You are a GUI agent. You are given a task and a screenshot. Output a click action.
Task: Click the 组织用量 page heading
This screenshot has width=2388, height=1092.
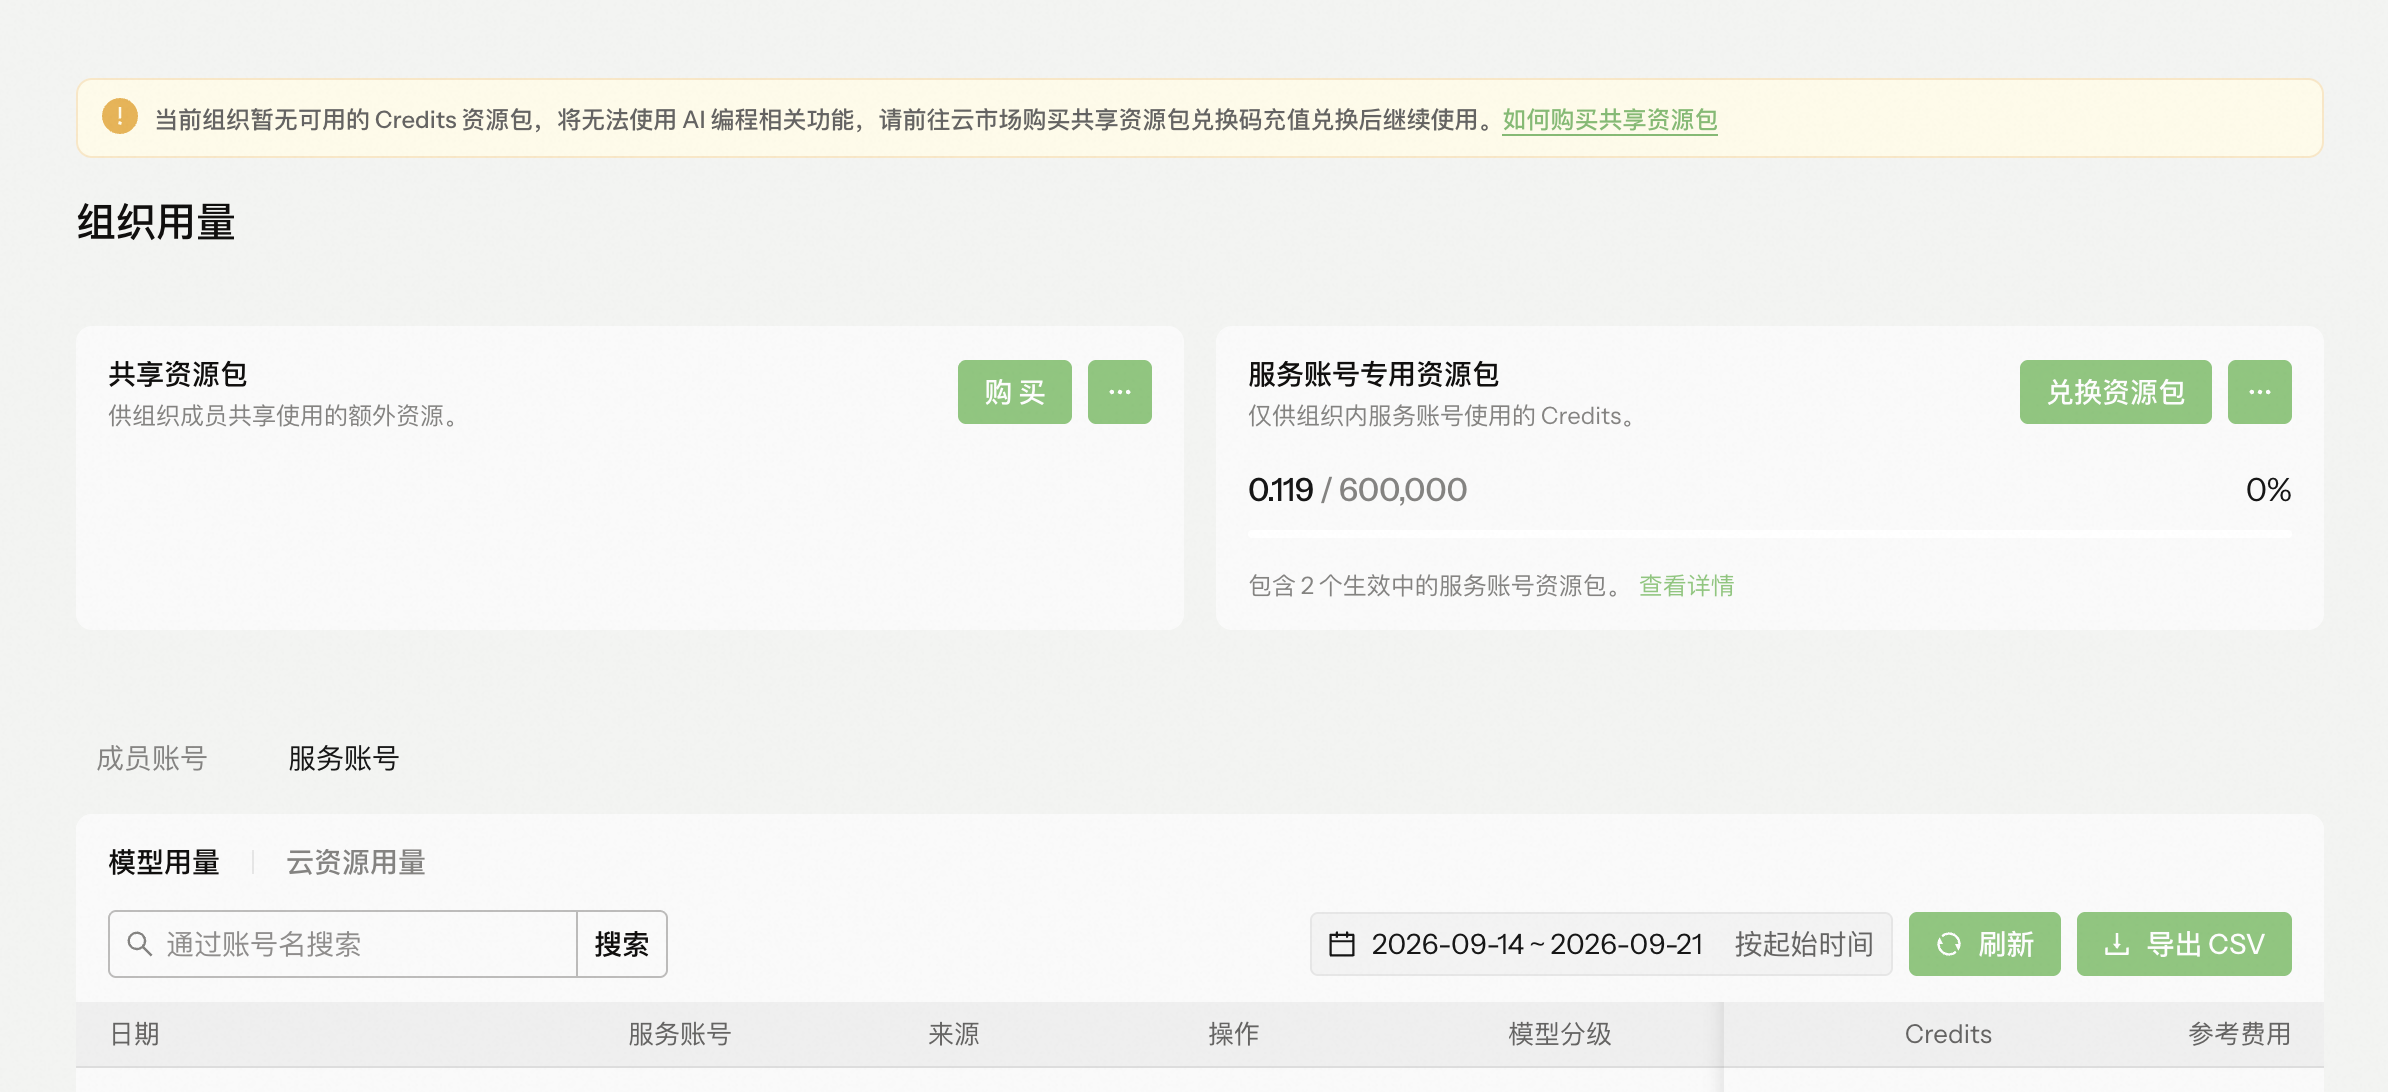point(156,222)
